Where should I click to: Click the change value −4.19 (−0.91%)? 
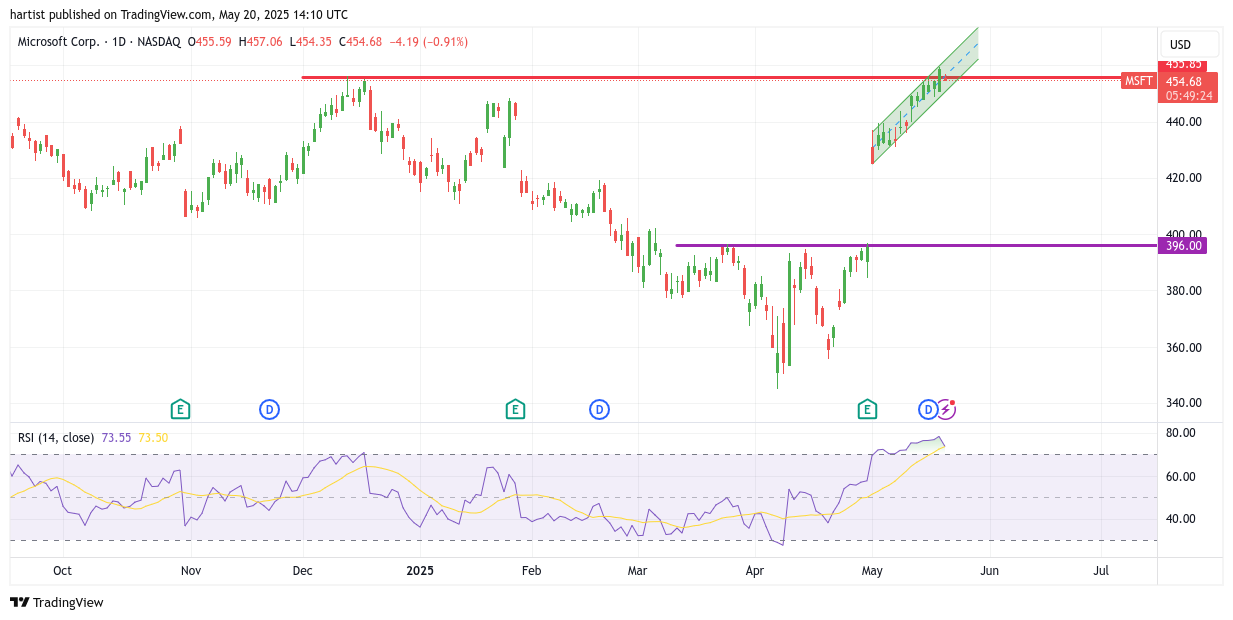tap(428, 42)
